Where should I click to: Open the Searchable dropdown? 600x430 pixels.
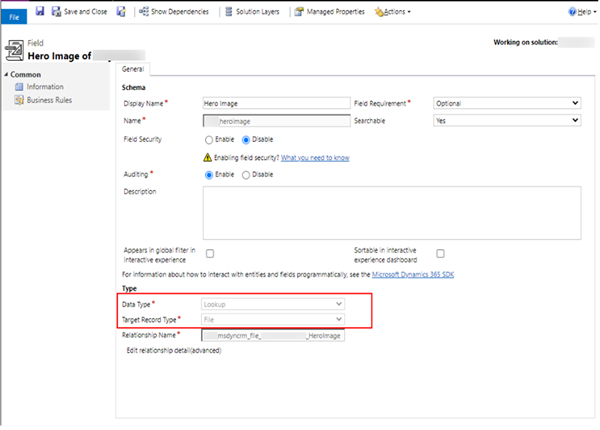506,120
